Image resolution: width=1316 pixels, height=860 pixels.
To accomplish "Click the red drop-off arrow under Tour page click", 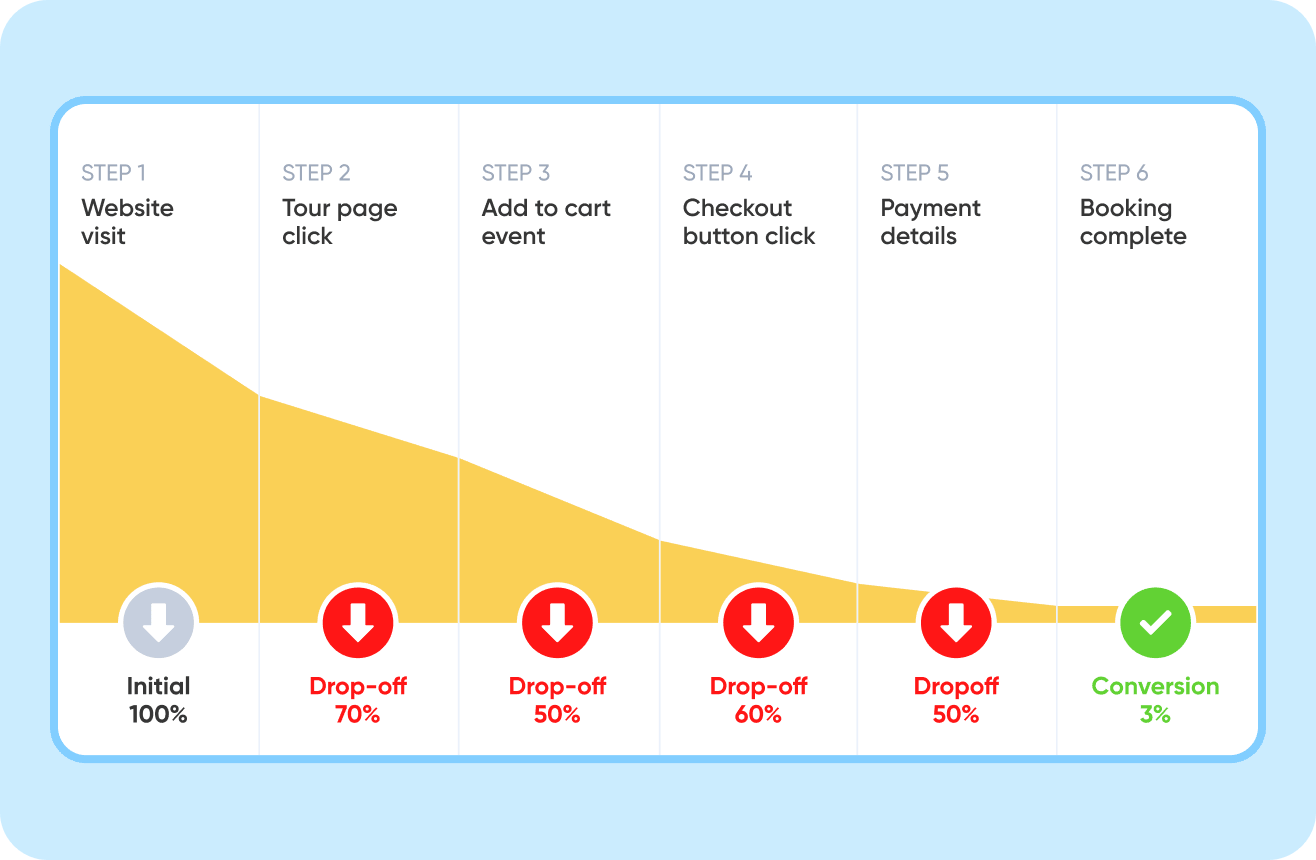I will pyautogui.click(x=358, y=623).
